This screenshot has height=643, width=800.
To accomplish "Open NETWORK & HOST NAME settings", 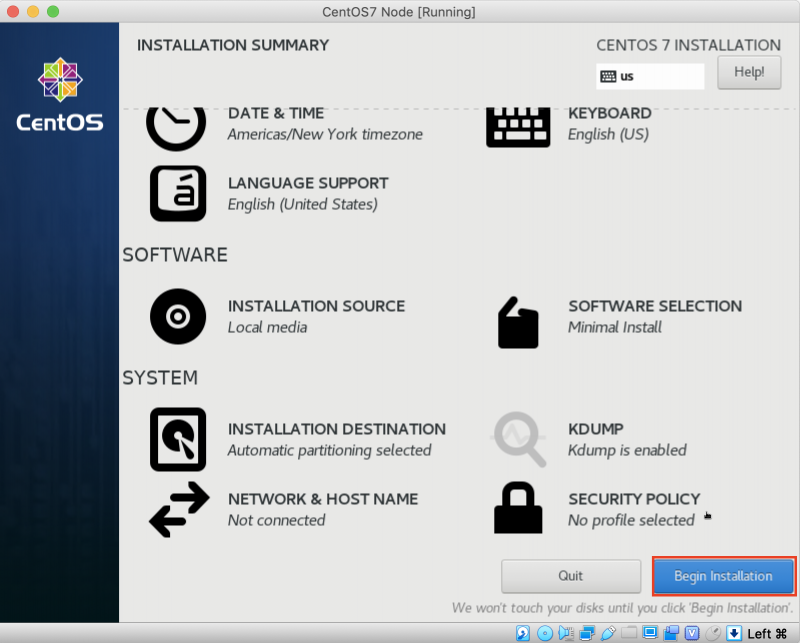I will click(x=323, y=499).
